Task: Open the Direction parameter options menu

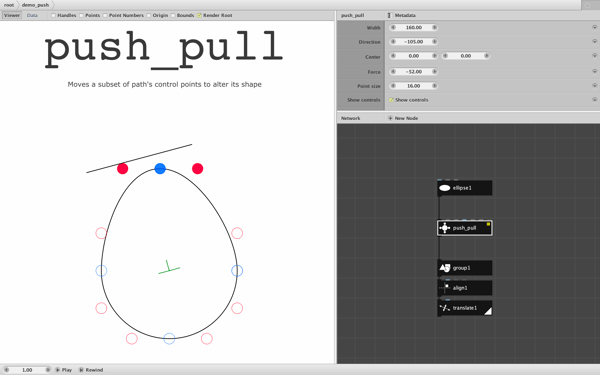Action: [594, 41]
